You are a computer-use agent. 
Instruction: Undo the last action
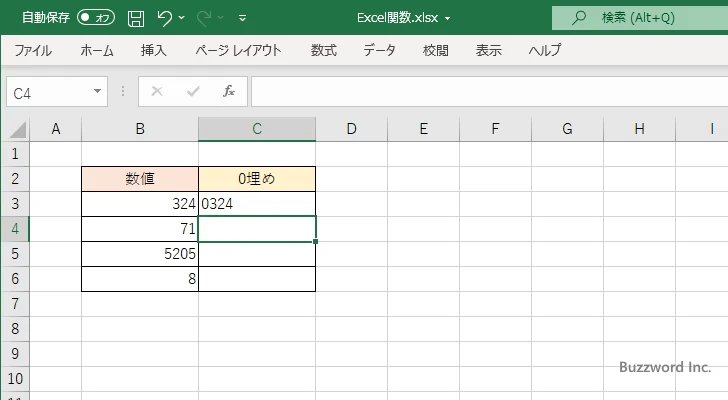164,18
